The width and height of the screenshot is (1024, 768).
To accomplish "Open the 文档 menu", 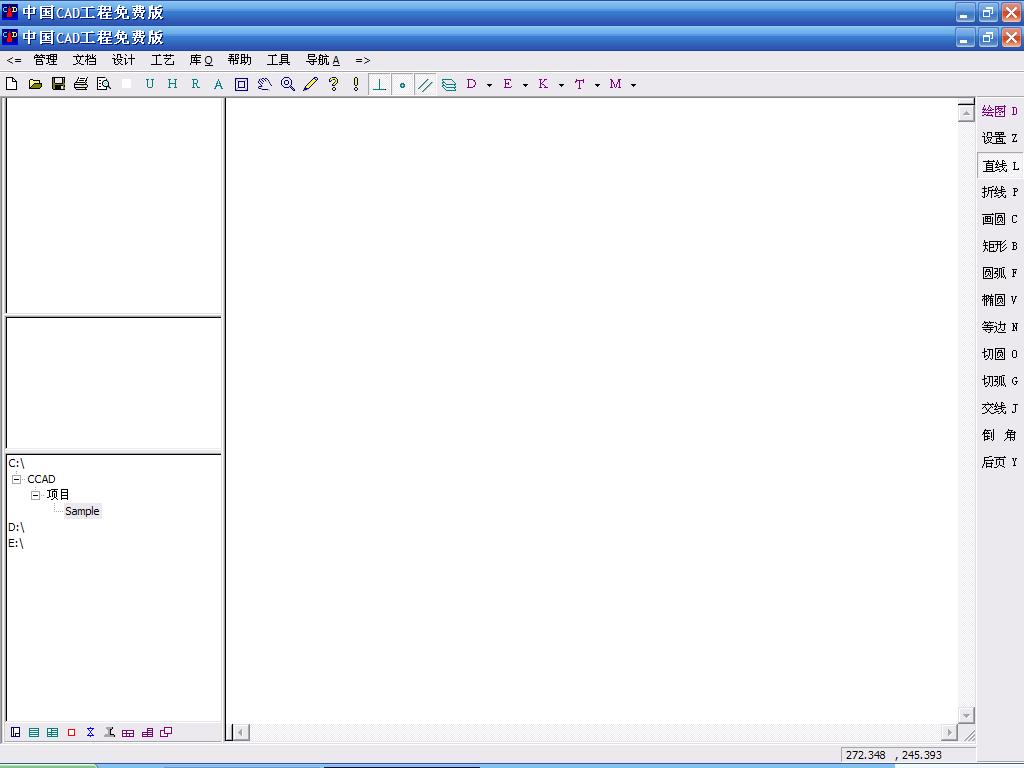I will tap(84, 60).
